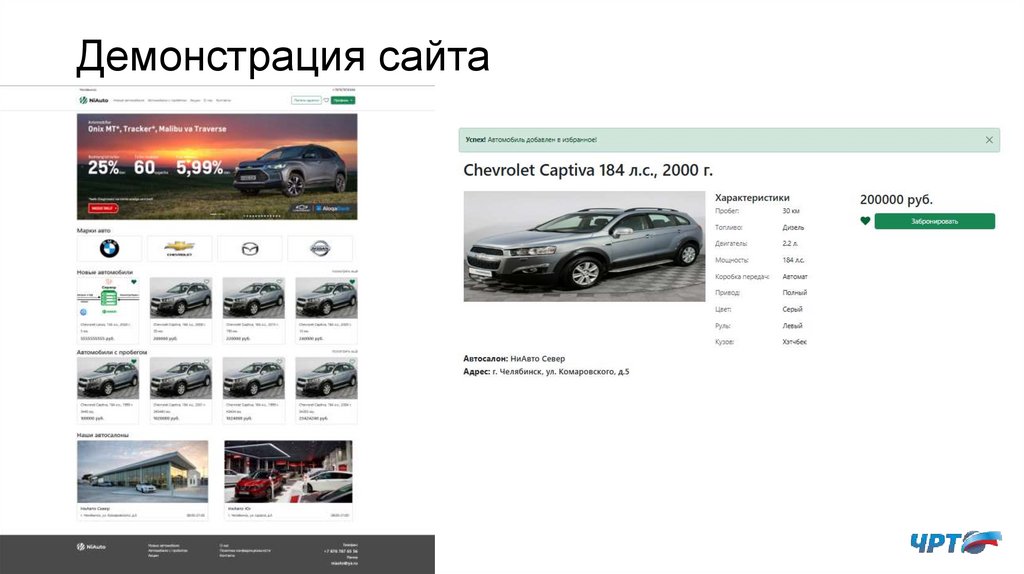
Task: Click the Onix MT Tracker promo banner image
Action: 217,167
